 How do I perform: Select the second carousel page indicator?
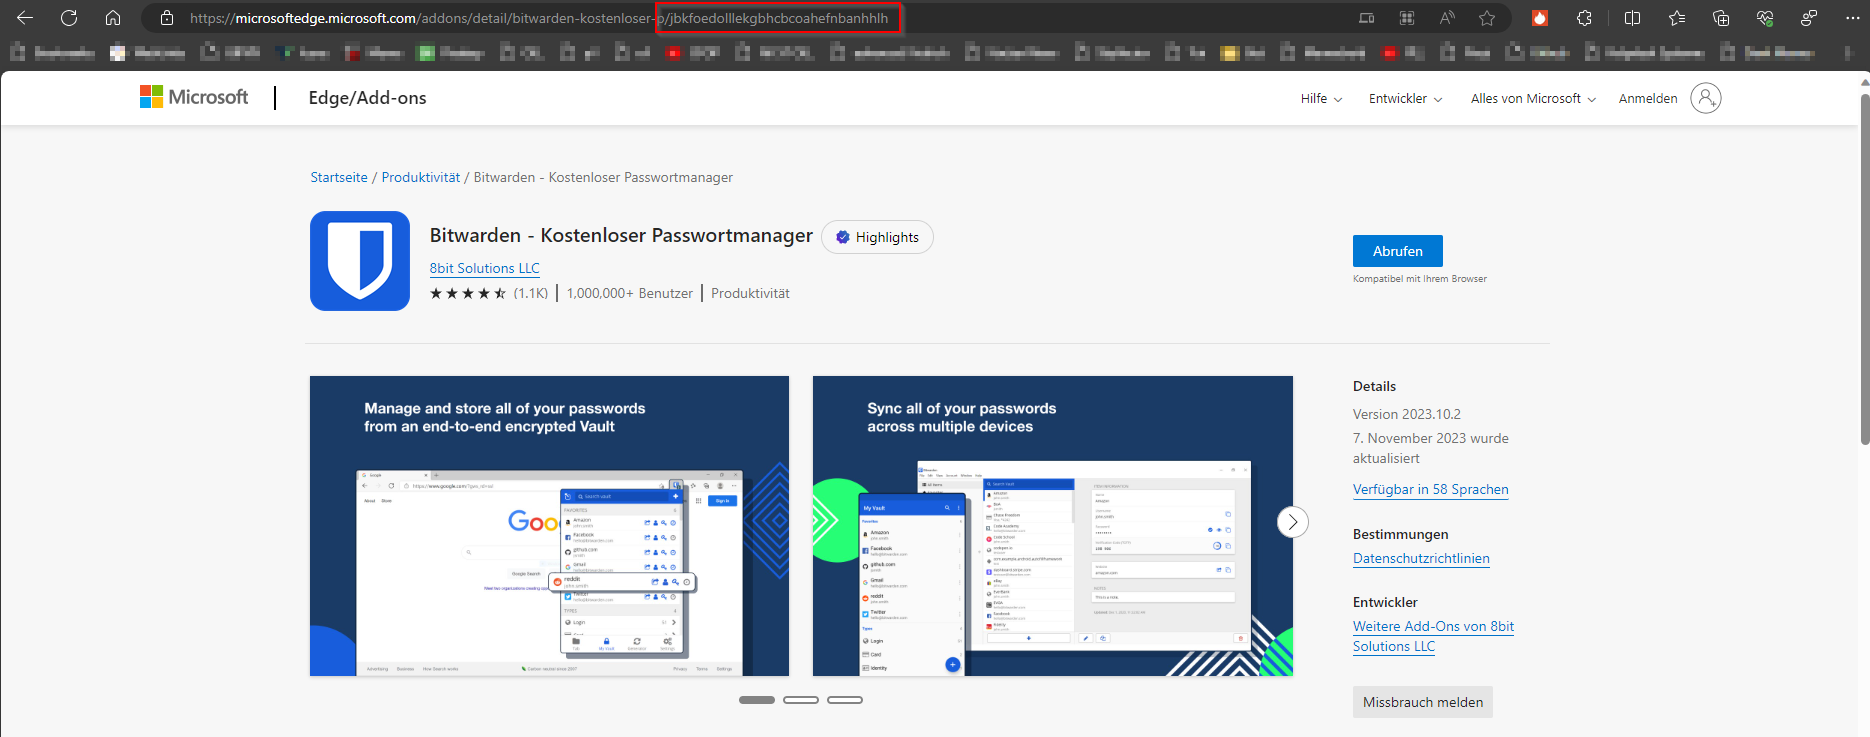coord(801,700)
